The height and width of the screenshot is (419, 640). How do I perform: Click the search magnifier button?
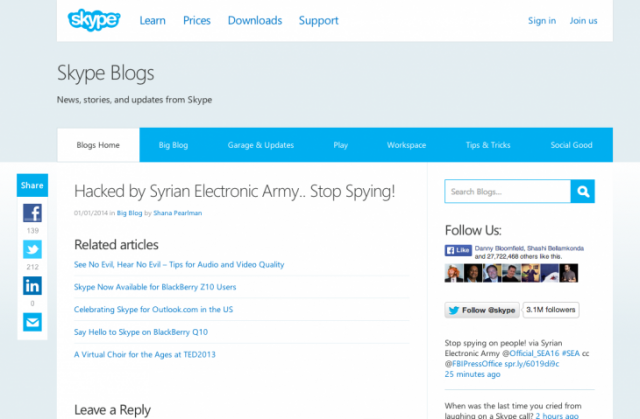[x=582, y=192]
